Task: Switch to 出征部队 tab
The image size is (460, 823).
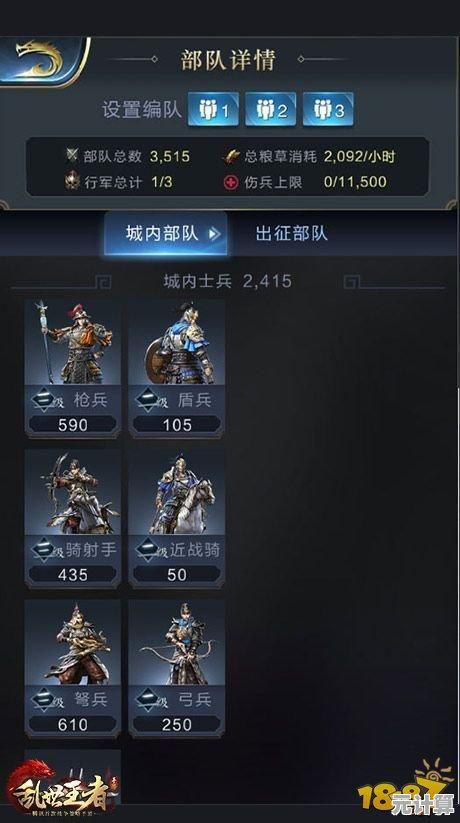Action: click(x=291, y=234)
